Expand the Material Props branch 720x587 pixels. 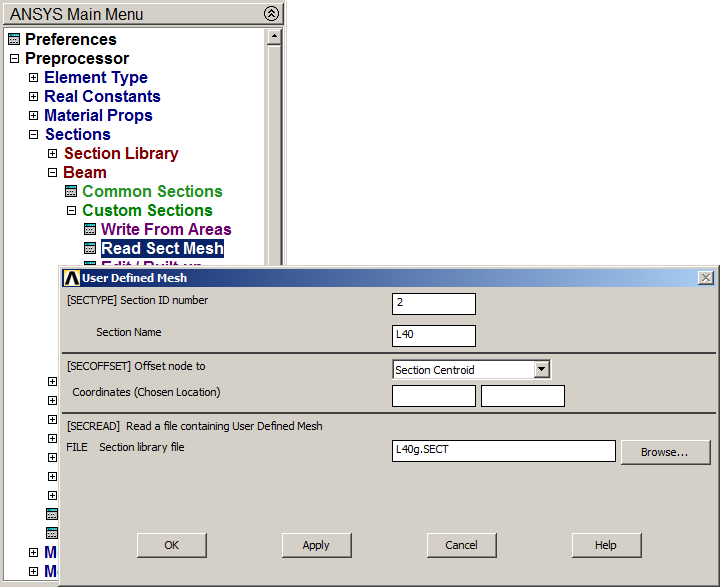tap(33, 116)
